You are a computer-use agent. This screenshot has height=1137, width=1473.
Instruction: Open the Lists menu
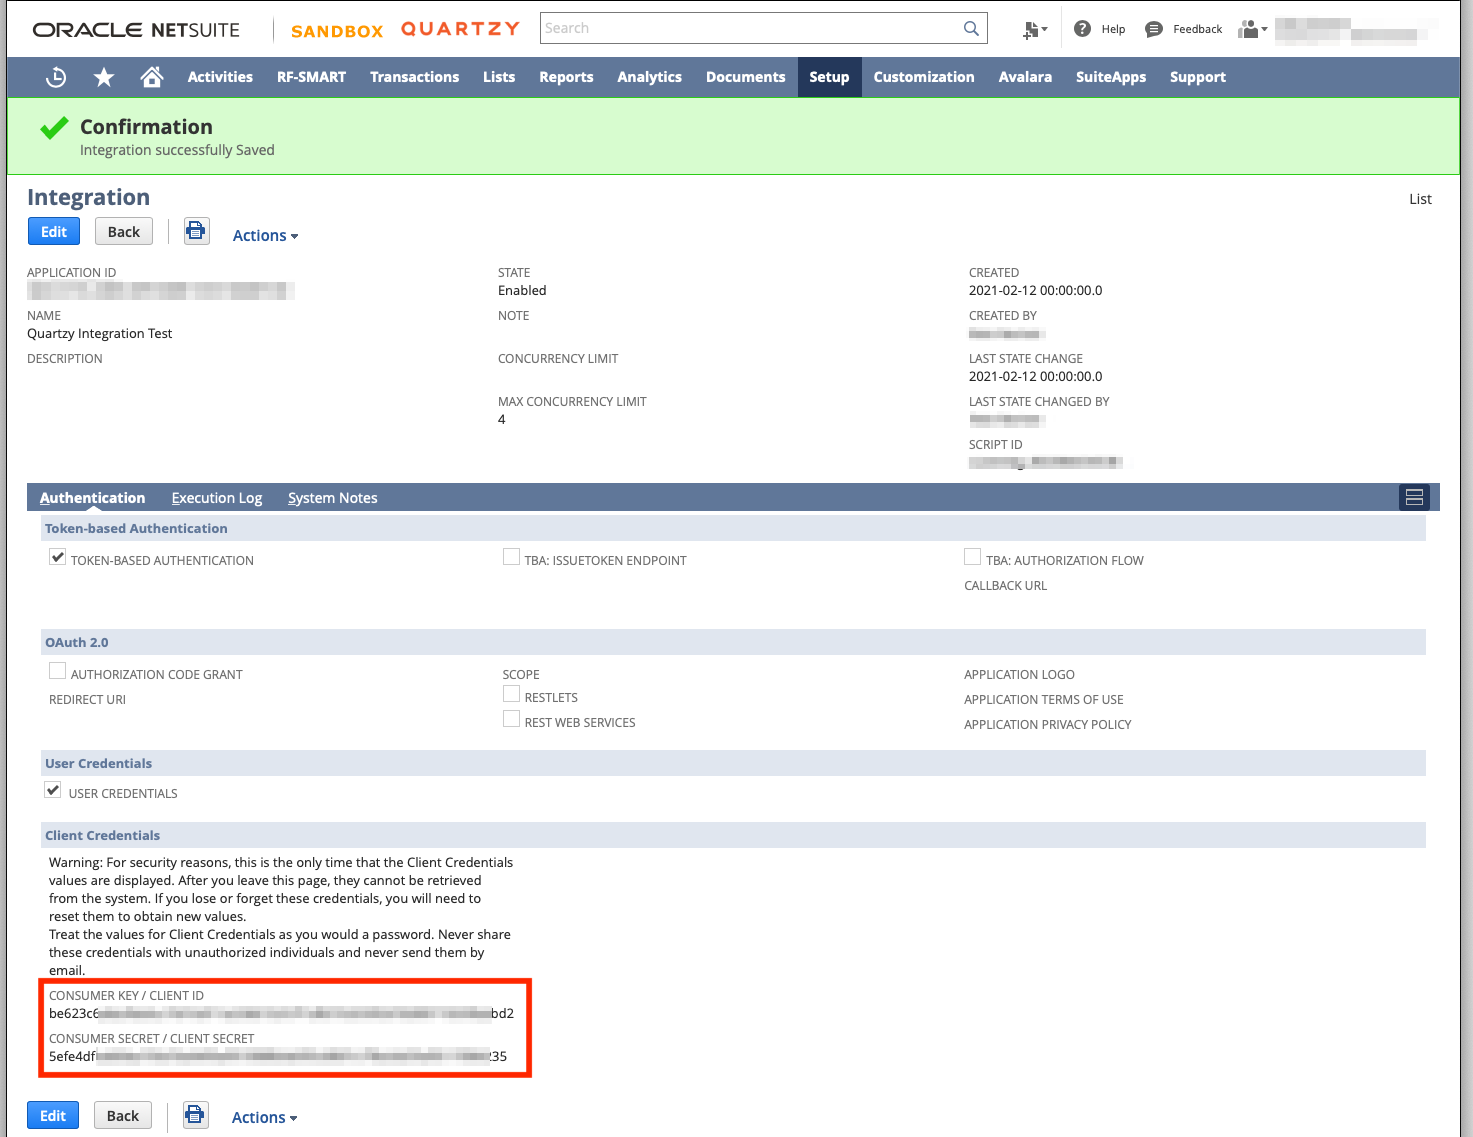[x=499, y=77]
